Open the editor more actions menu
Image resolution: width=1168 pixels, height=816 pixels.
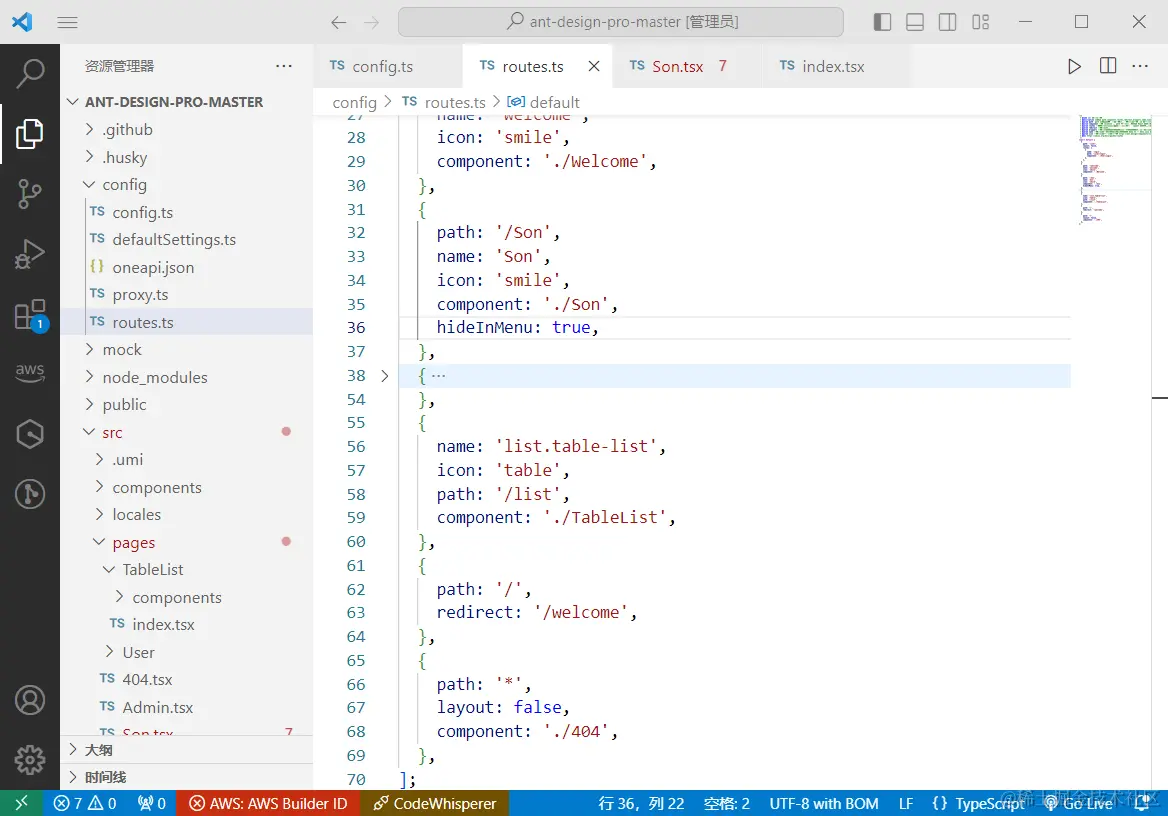(x=1140, y=66)
